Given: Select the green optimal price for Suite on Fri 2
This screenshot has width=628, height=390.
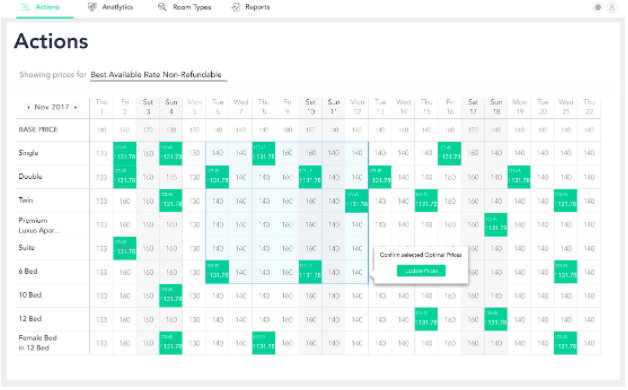Looking at the screenshot, I should click(125, 248).
